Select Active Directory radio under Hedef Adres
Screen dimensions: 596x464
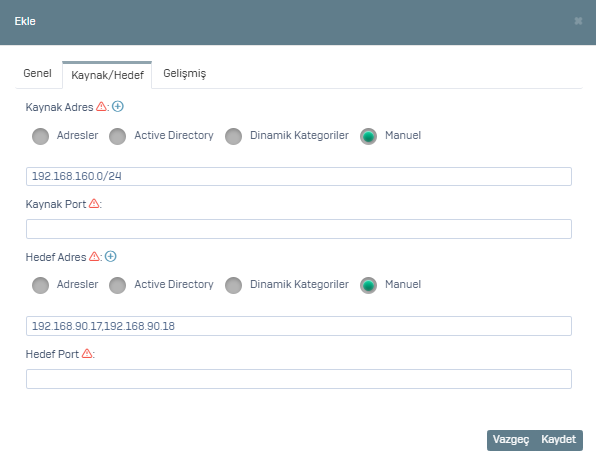pyautogui.click(x=117, y=285)
